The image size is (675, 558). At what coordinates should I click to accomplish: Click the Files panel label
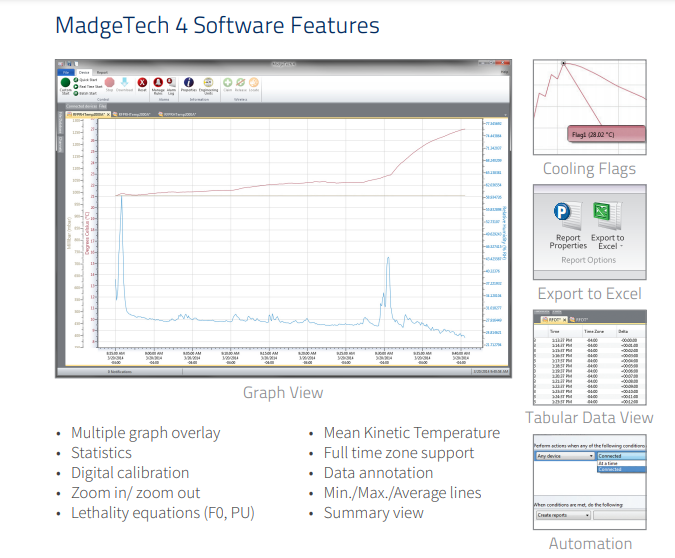coord(102,106)
